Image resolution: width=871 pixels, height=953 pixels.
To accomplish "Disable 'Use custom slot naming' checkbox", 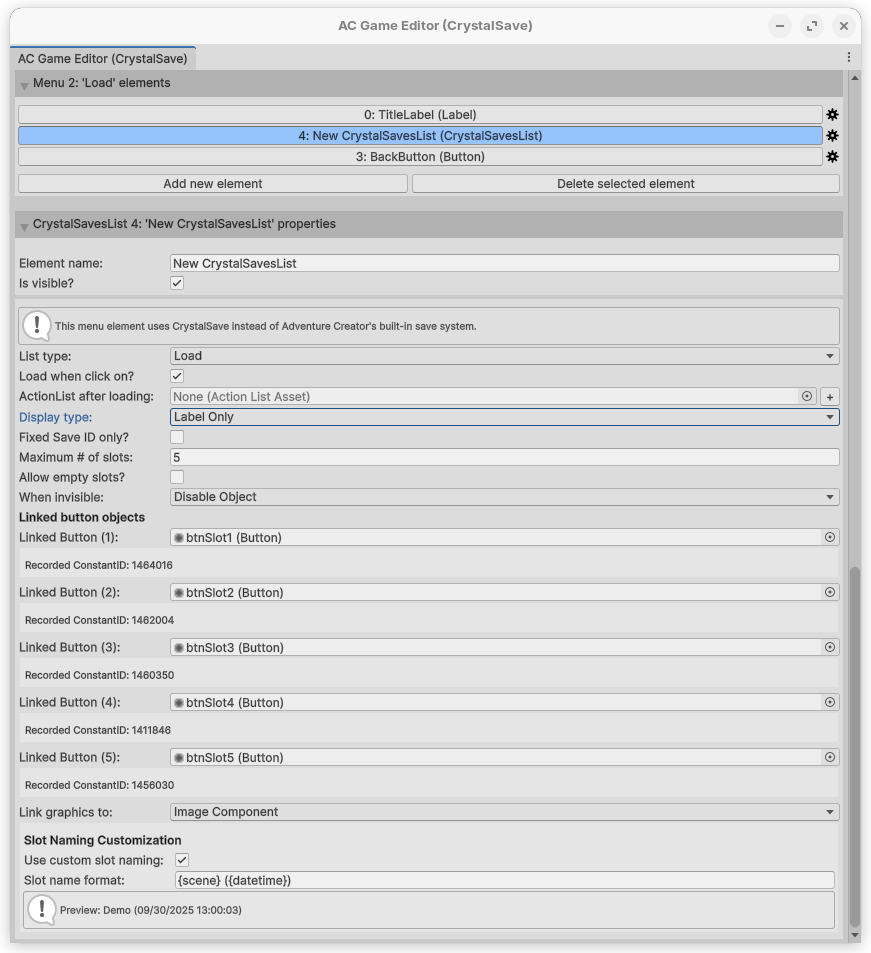I will click(x=182, y=860).
